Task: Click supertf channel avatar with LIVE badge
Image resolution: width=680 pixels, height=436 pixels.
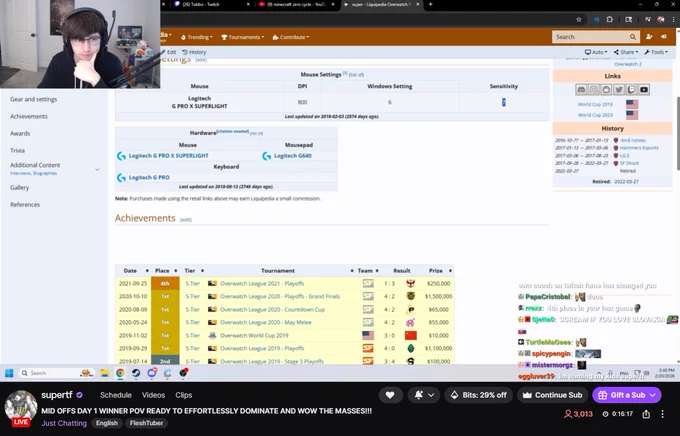Action: 20,409
